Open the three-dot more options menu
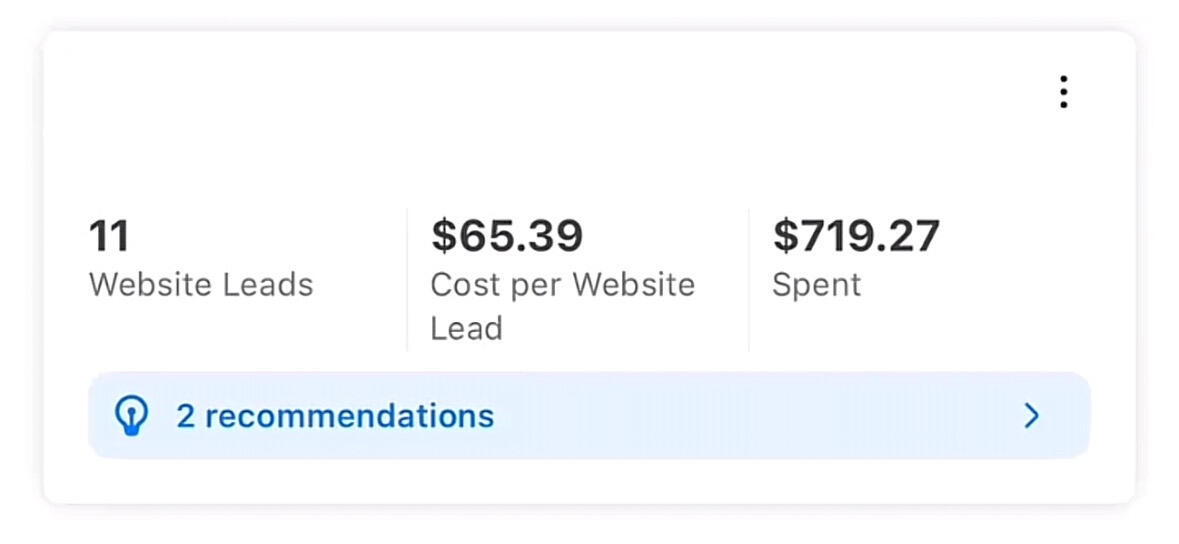Image resolution: width=1179 pixels, height=544 pixels. (1063, 92)
